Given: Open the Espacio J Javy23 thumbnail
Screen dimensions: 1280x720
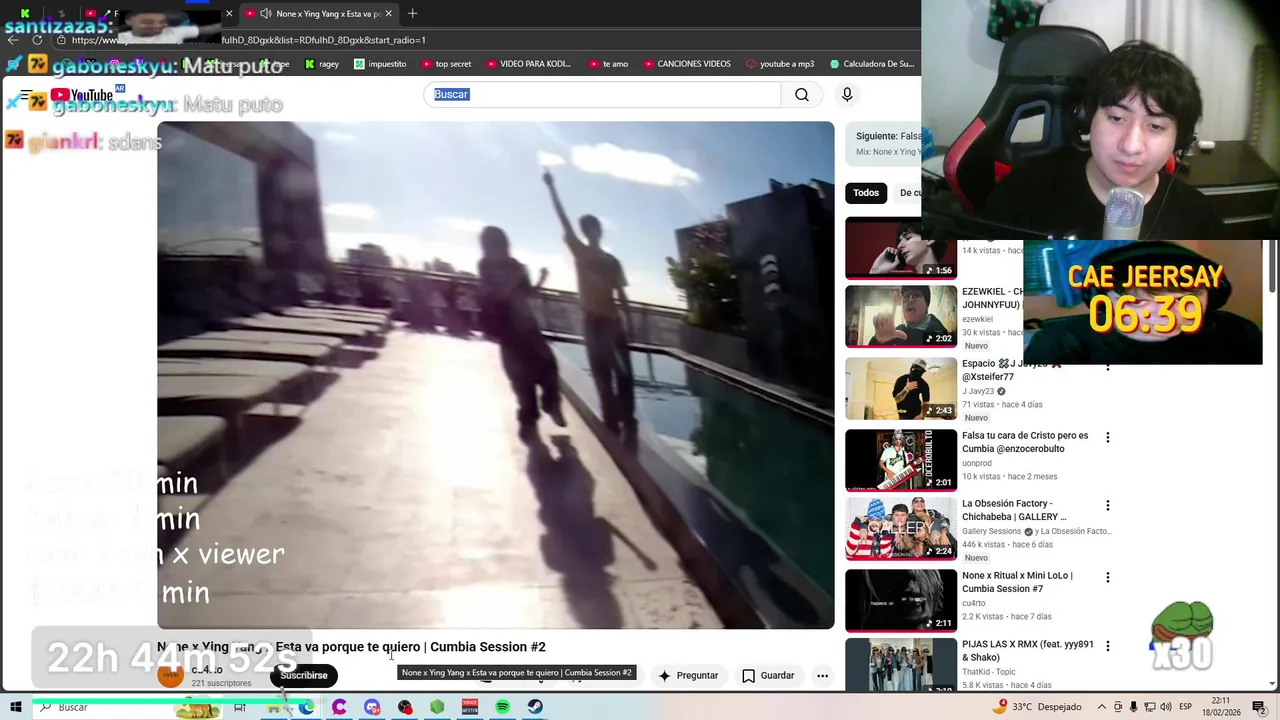Looking at the screenshot, I should [901, 388].
